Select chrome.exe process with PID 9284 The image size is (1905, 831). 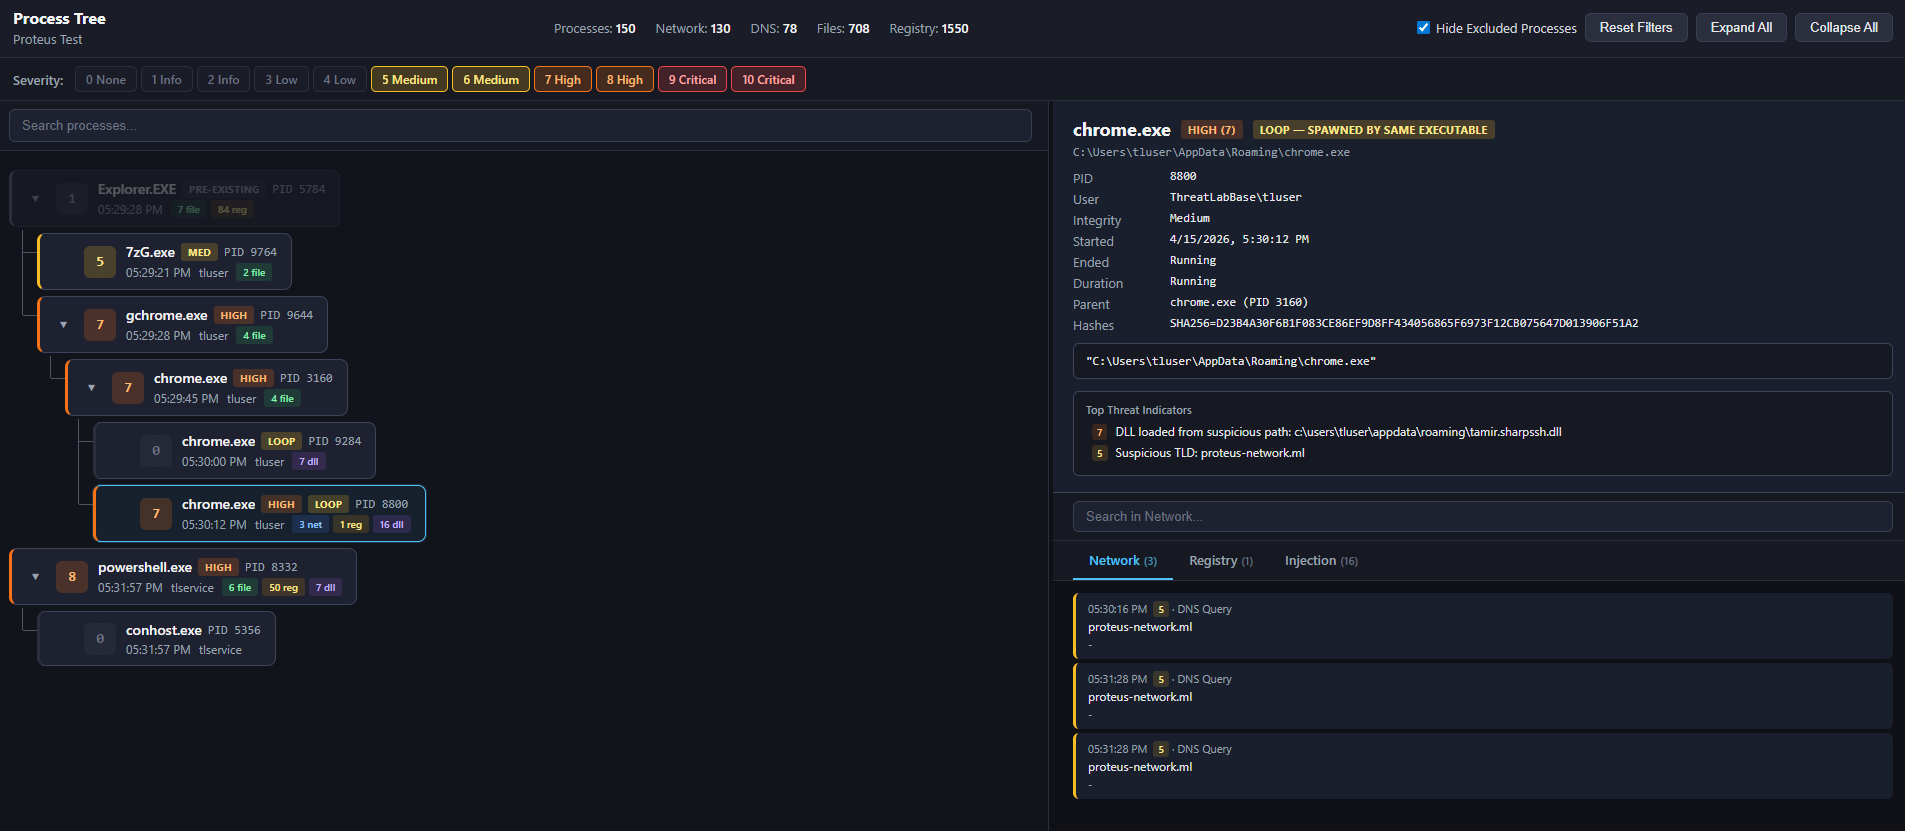pyautogui.click(x=235, y=451)
